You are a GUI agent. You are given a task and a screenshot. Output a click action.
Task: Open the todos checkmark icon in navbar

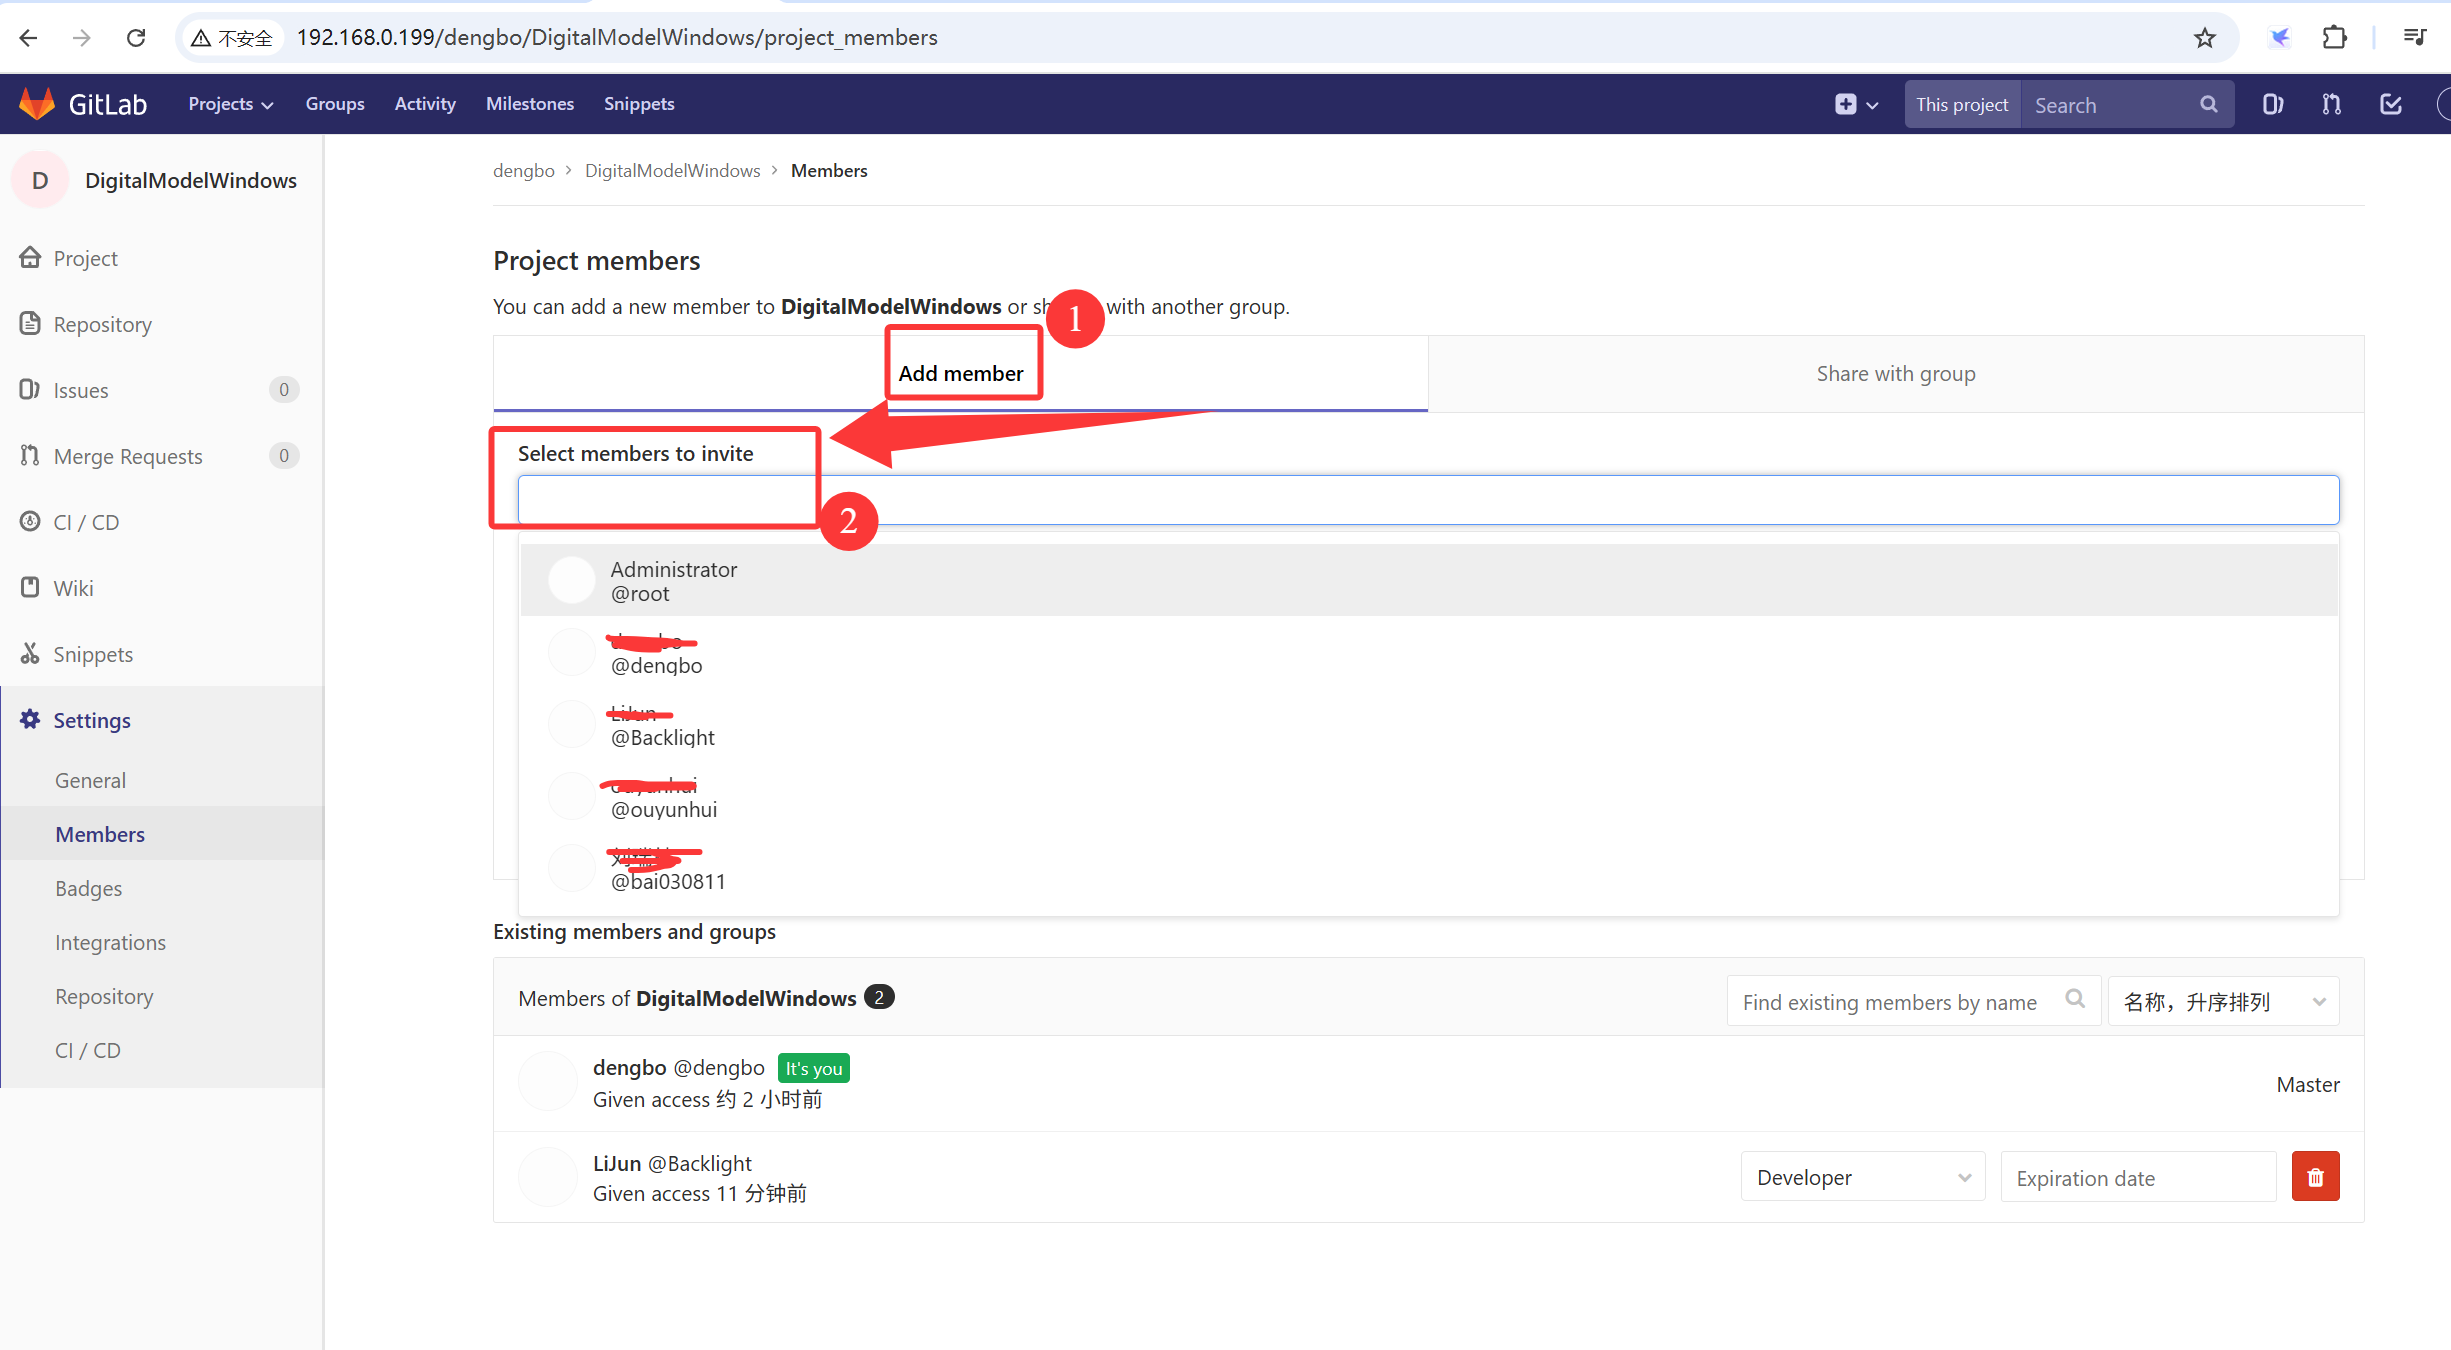tap(2390, 104)
